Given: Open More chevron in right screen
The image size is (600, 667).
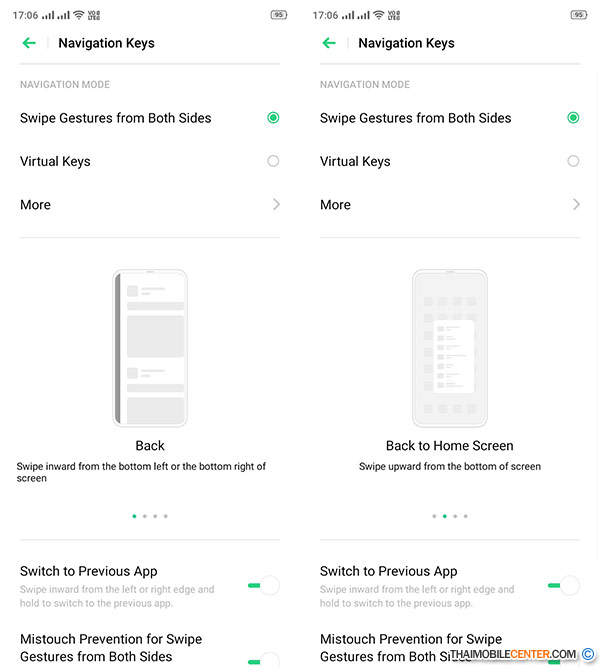Looking at the screenshot, I should [x=576, y=205].
